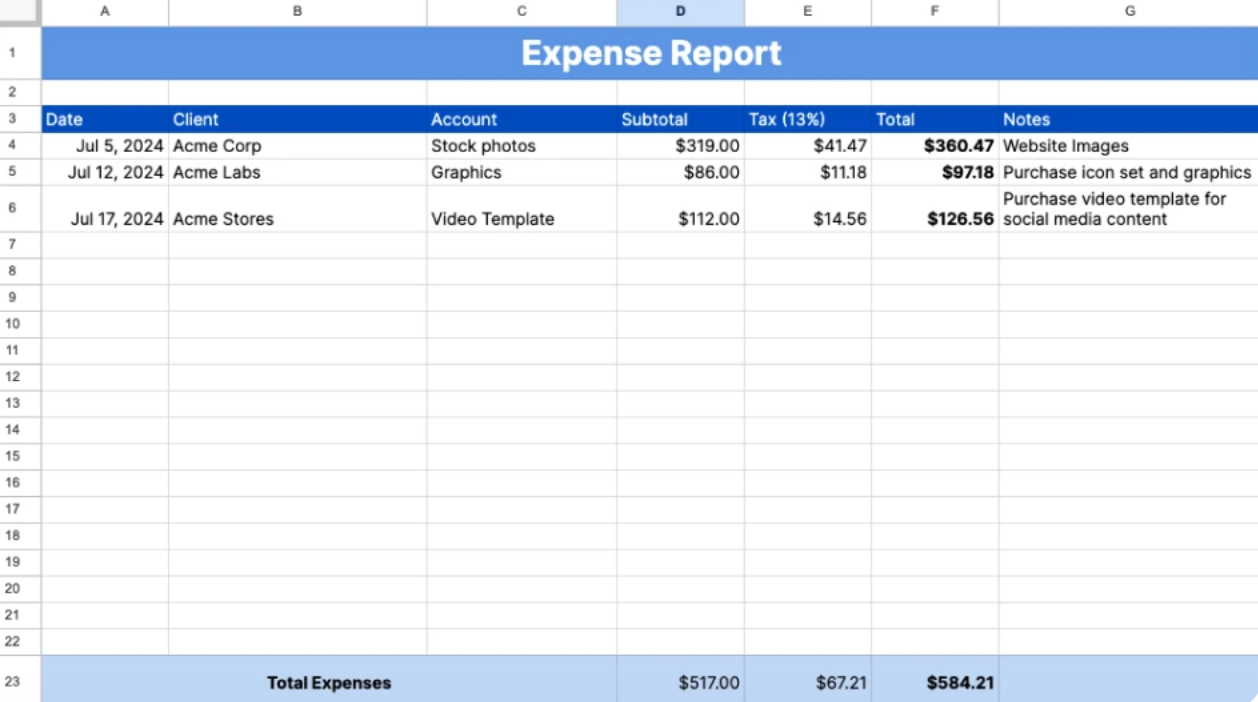Select column D header
This screenshot has width=1258, height=702.
point(680,11)
